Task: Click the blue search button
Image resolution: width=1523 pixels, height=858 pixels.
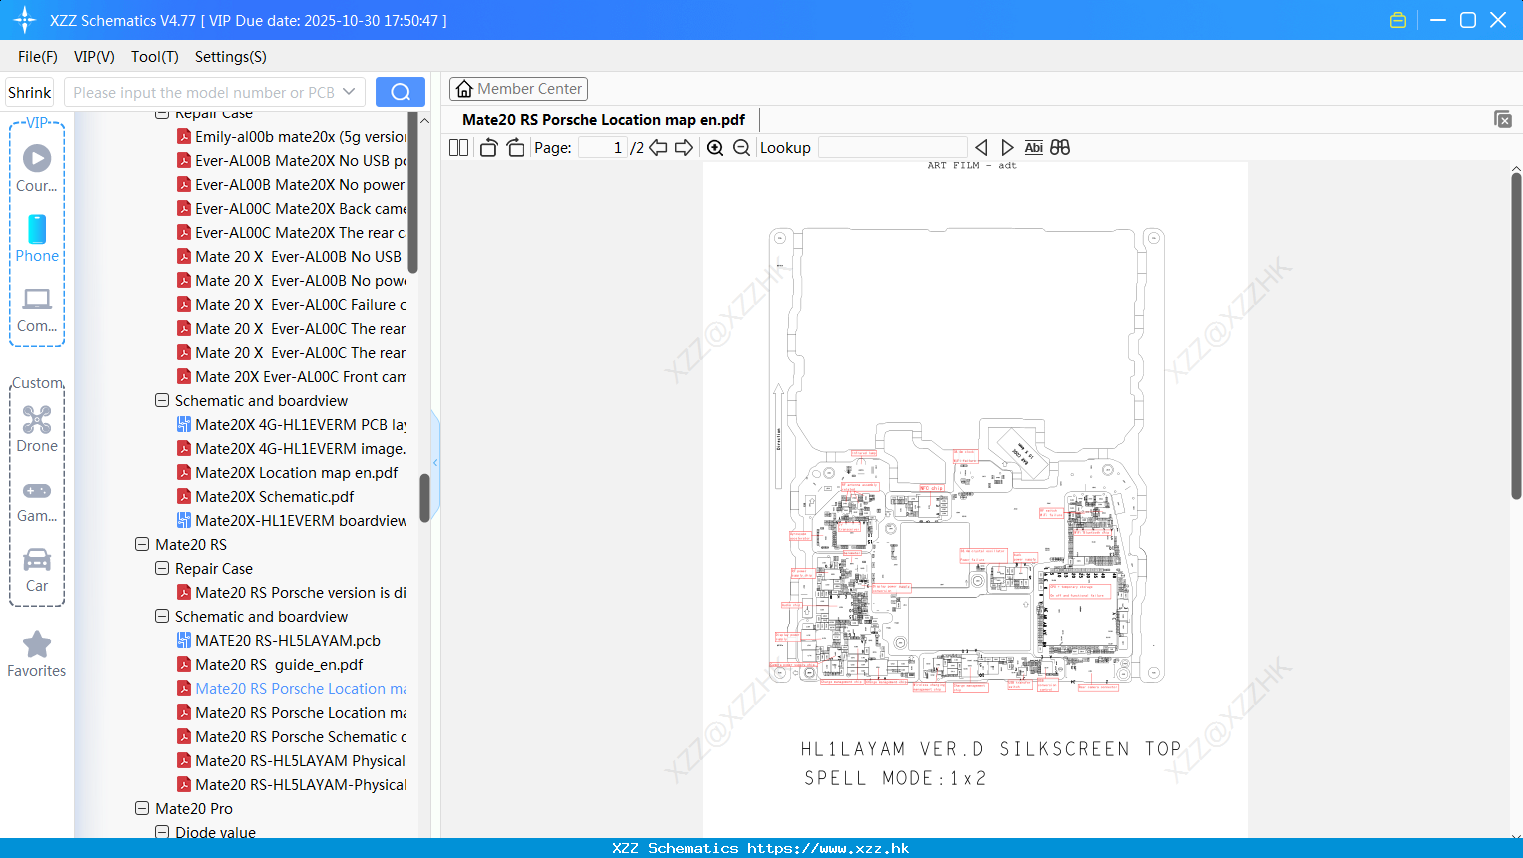Action: coord(400,92)
